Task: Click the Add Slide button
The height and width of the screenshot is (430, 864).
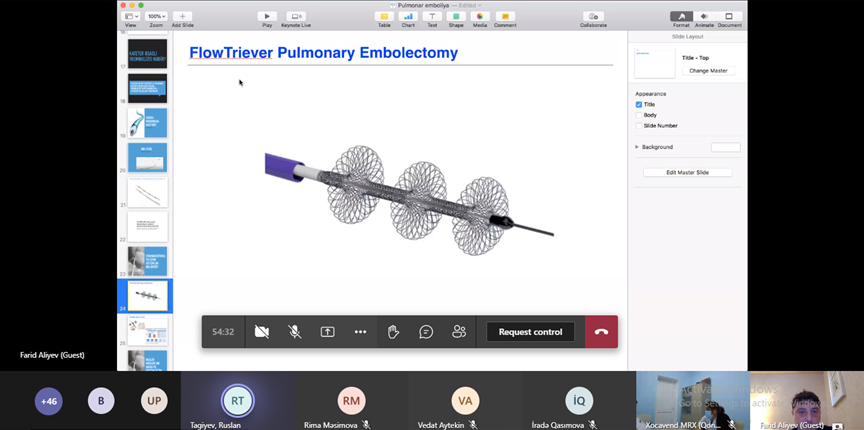Action: click(x=182, y=17)
